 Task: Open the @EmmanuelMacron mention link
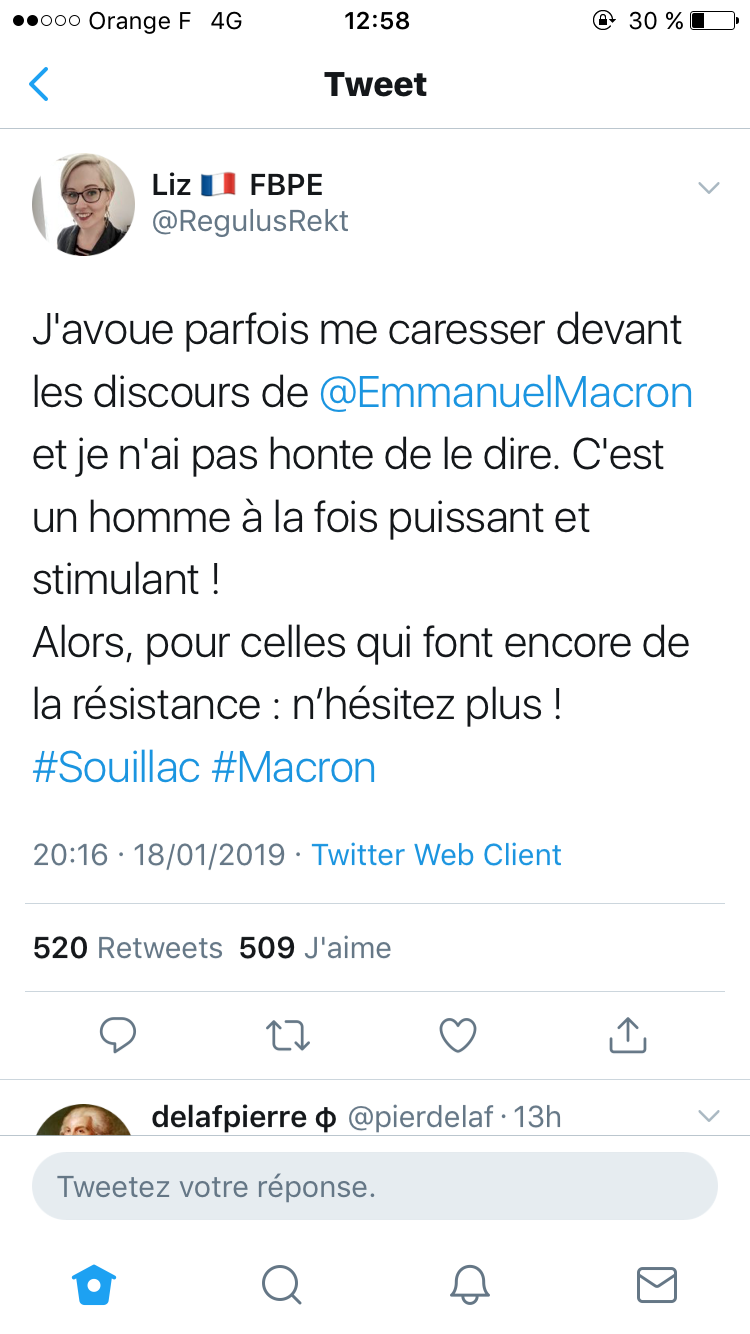coord(506,393)
